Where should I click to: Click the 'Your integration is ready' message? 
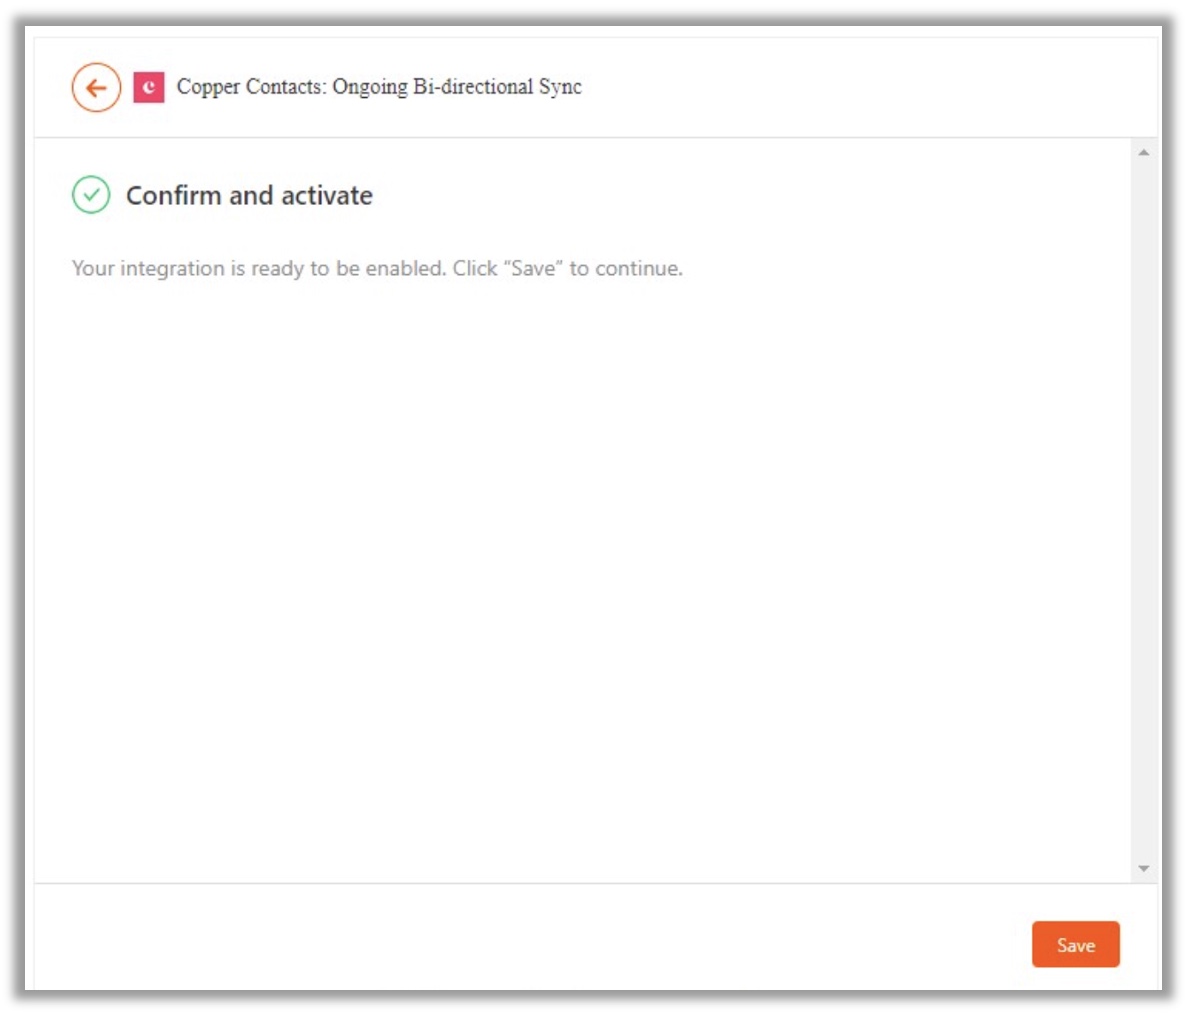(377, 269)
